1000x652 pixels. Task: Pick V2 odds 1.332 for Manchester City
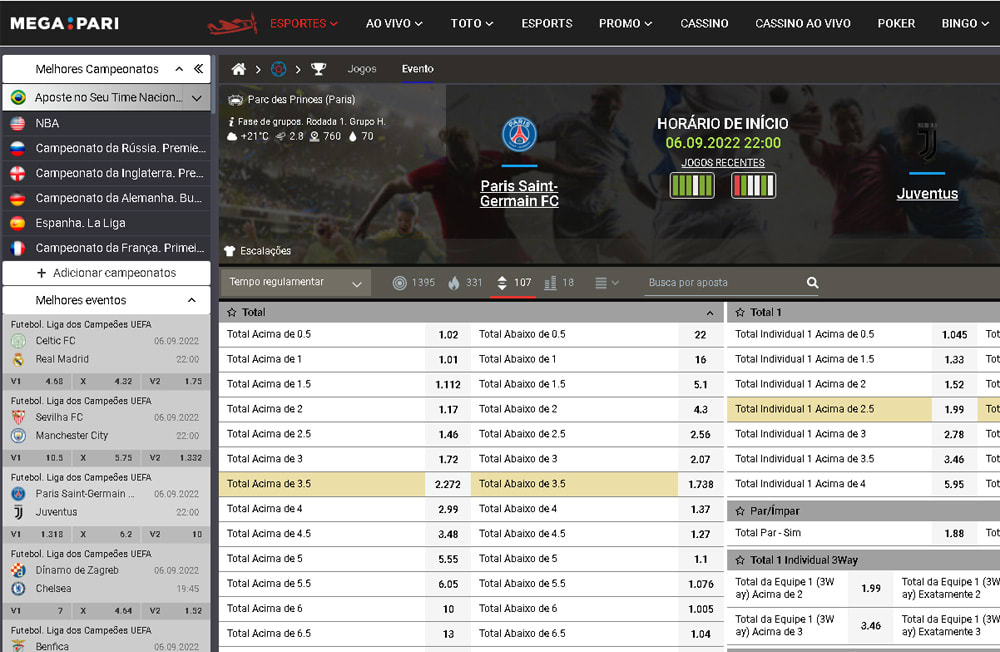(x=175, y=458)
